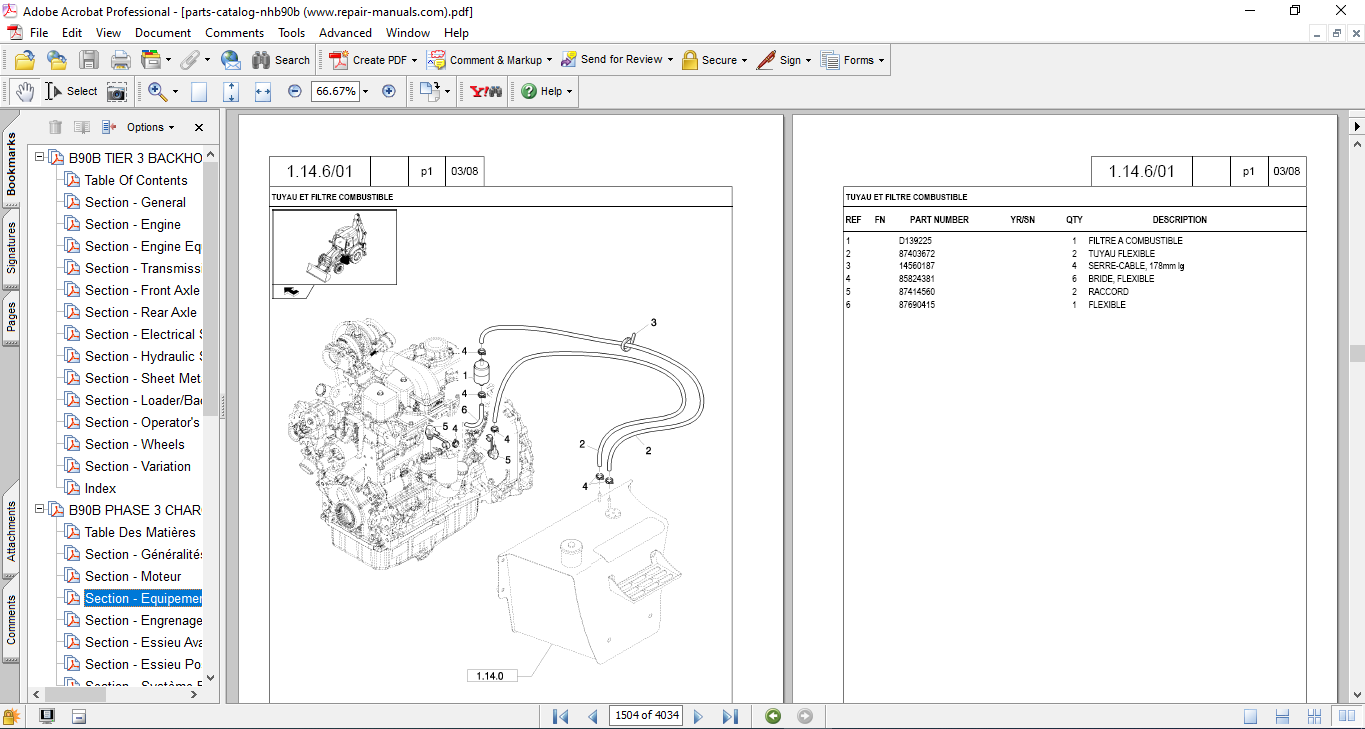Open the Table Des Matières bookmark

coord(140,532)
